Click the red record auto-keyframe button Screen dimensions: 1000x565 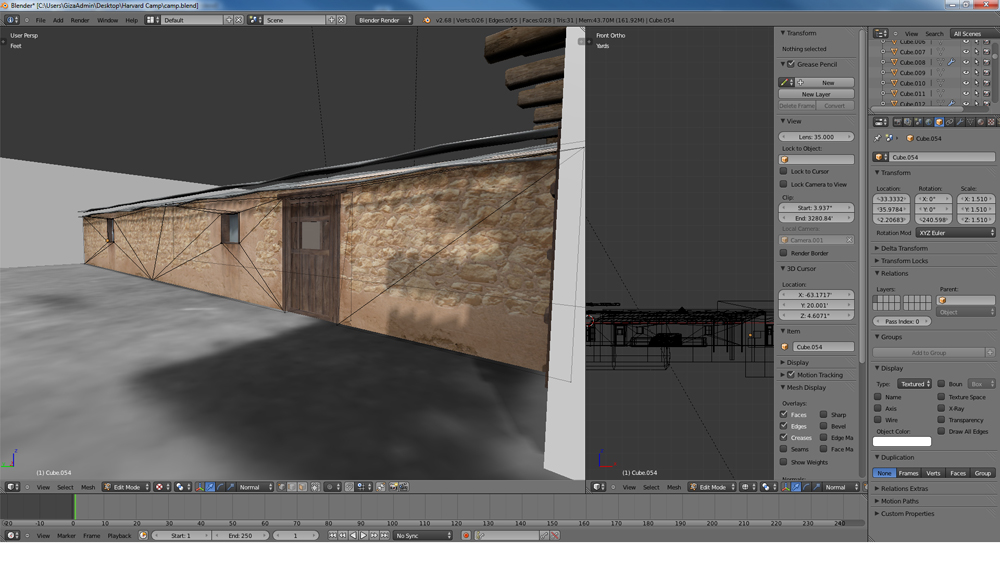(466, 536)
